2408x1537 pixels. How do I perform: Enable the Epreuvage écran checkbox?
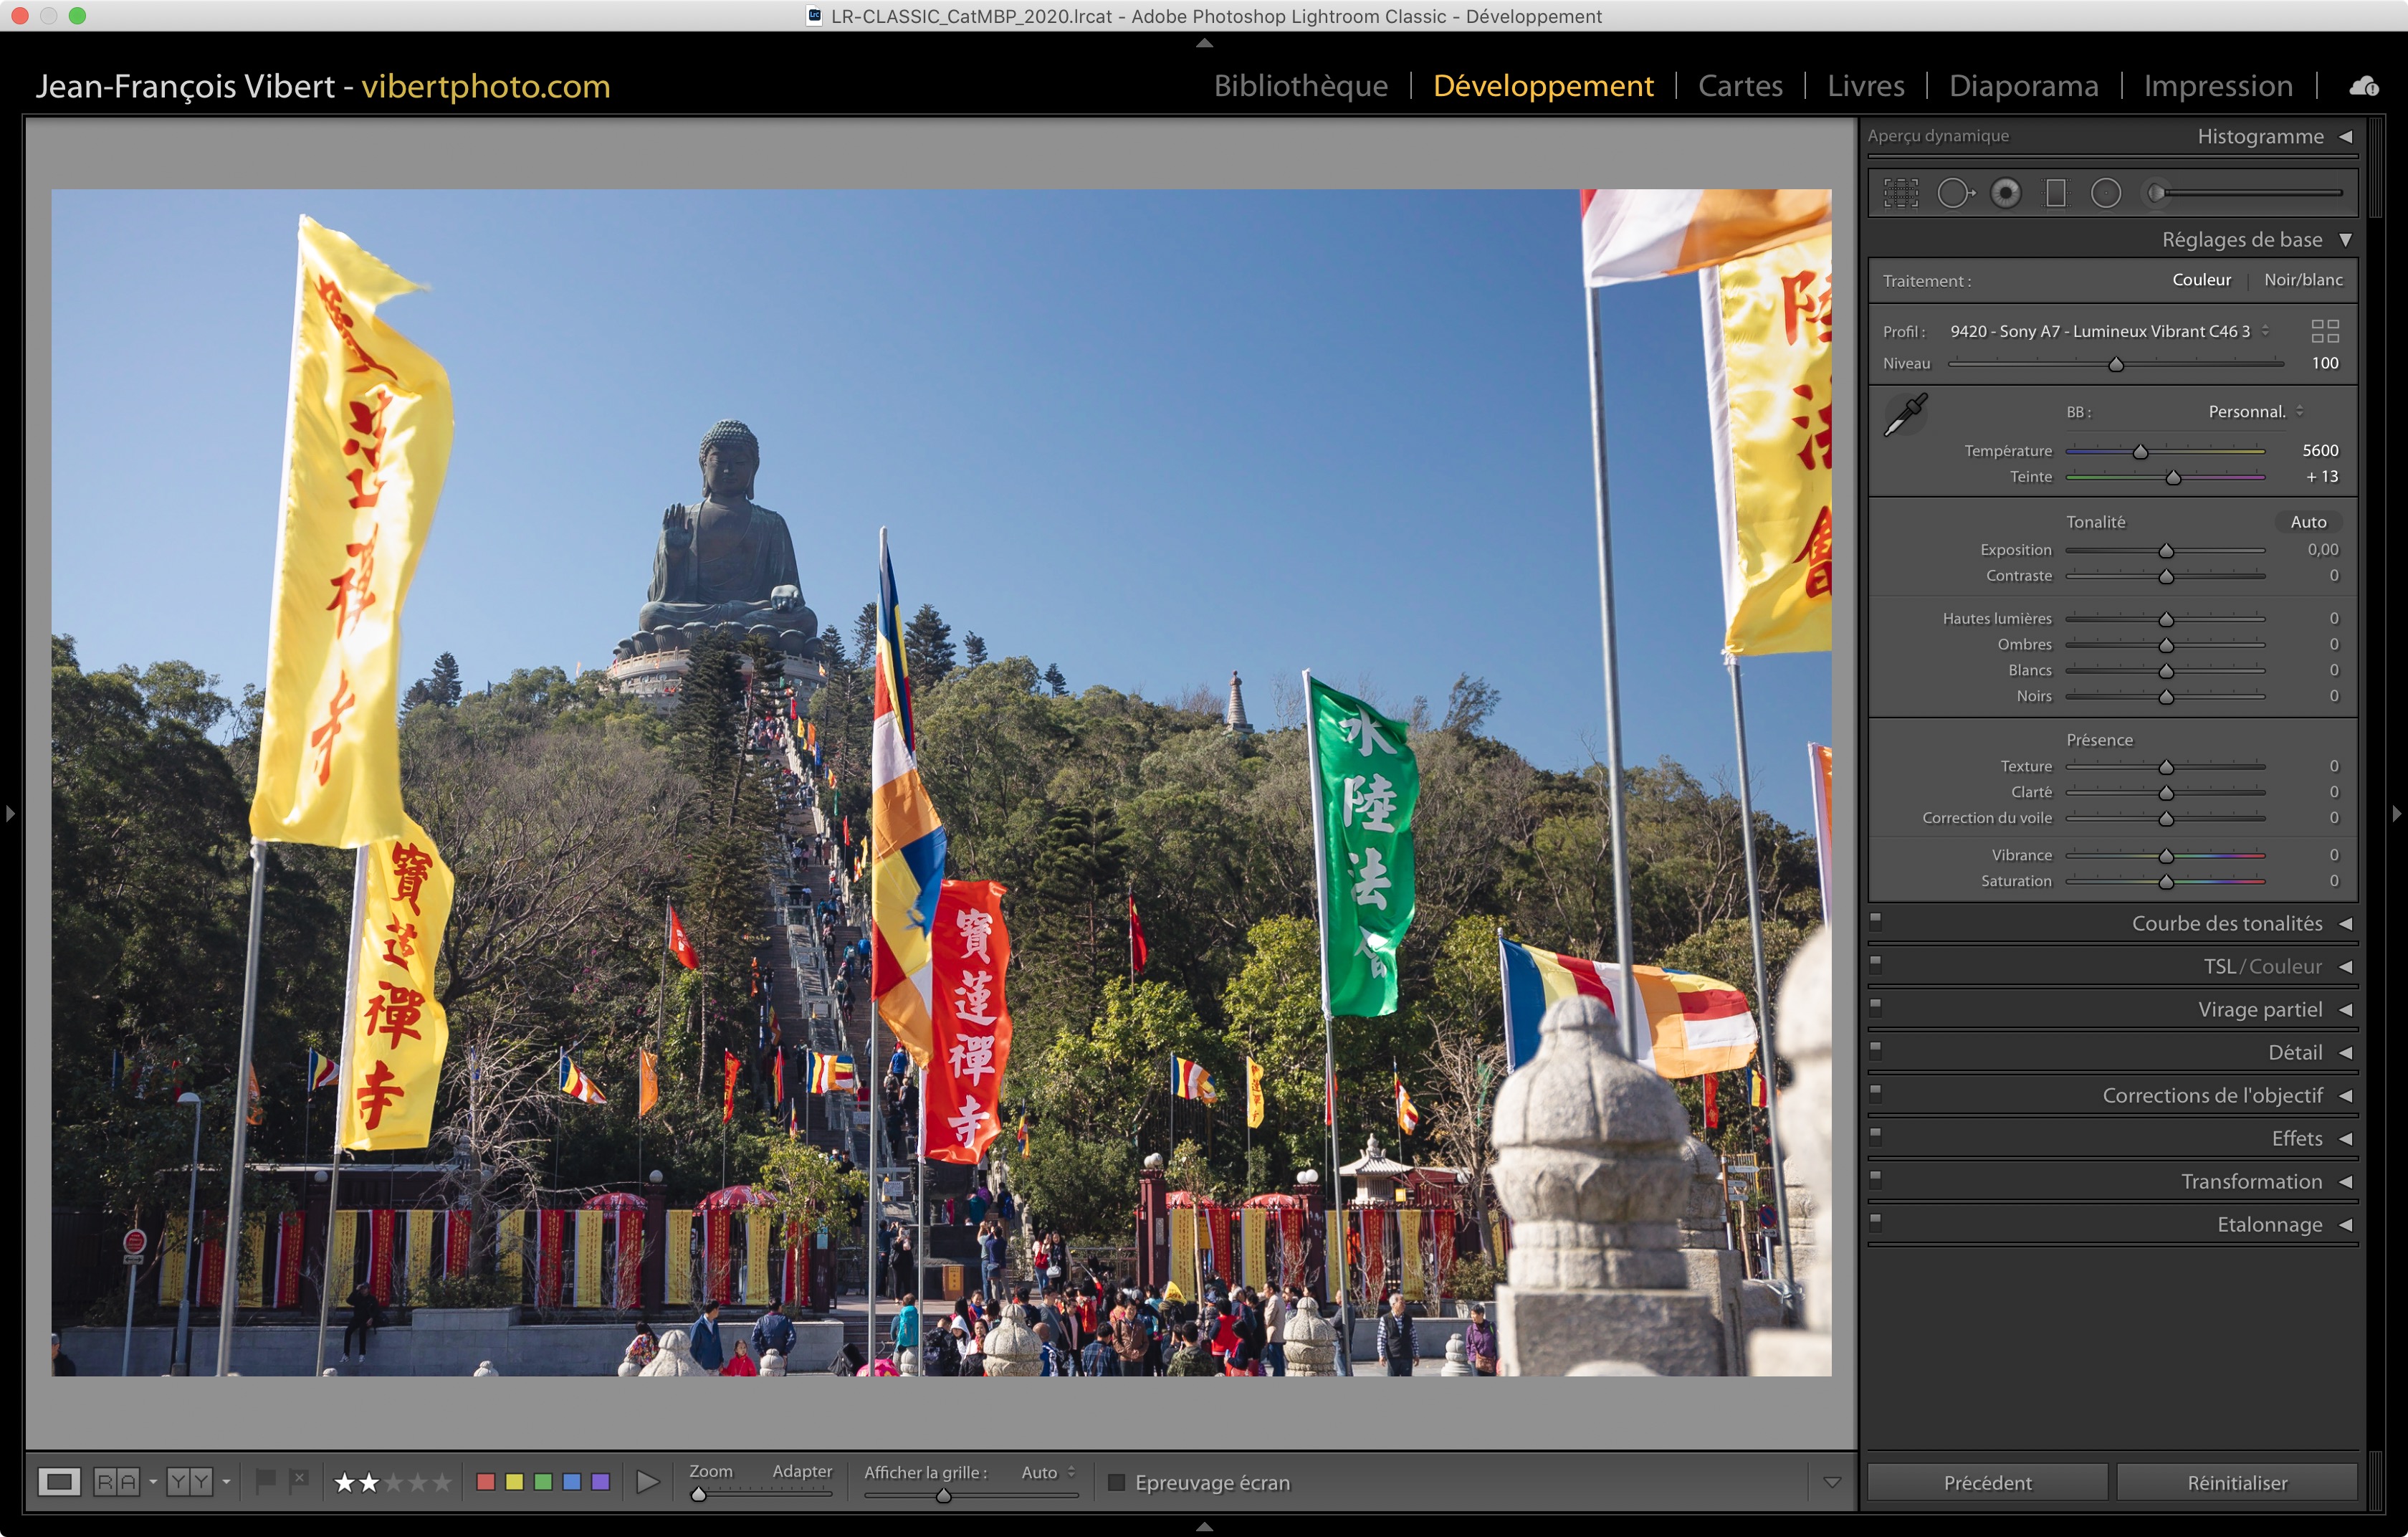[x=1117, y=1482]
